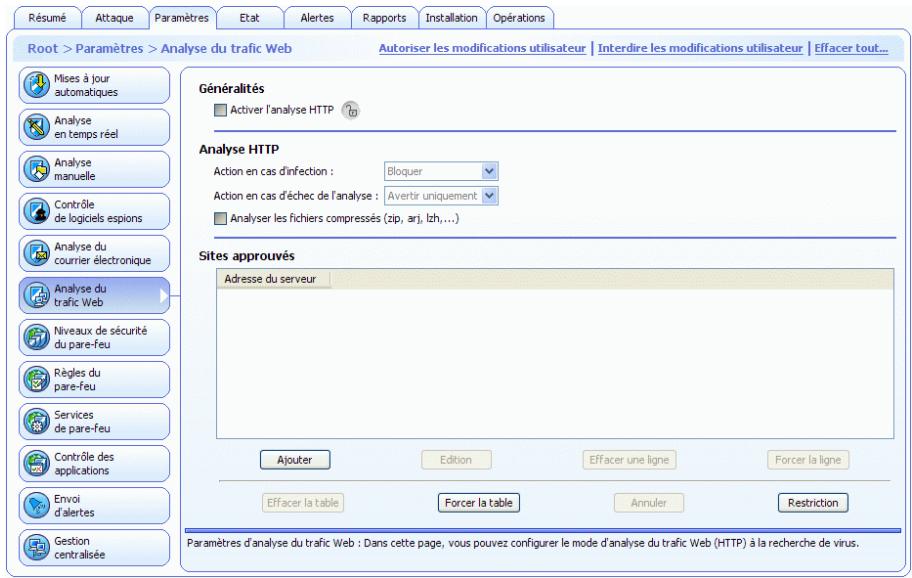Click the Contrôle de logiciels espions icon
The height and width of the screenshot is (578, 912).
pyautogui.click(x=37, y=211)
